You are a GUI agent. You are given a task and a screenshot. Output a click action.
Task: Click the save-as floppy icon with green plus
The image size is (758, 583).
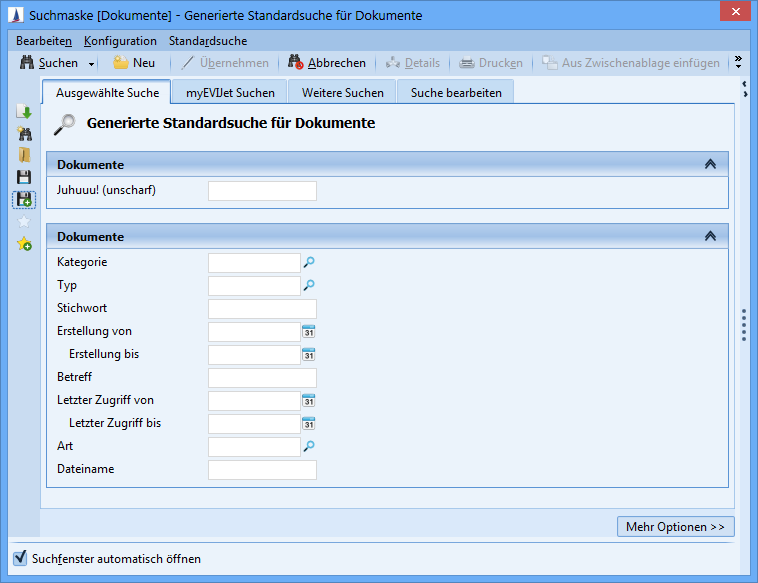(24, 199)
